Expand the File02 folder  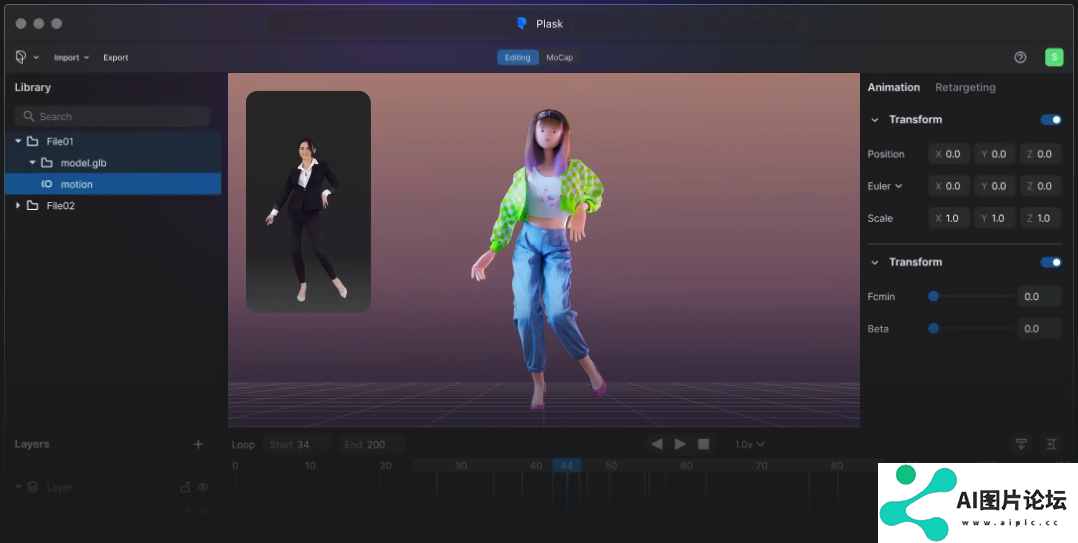[18, 206]
